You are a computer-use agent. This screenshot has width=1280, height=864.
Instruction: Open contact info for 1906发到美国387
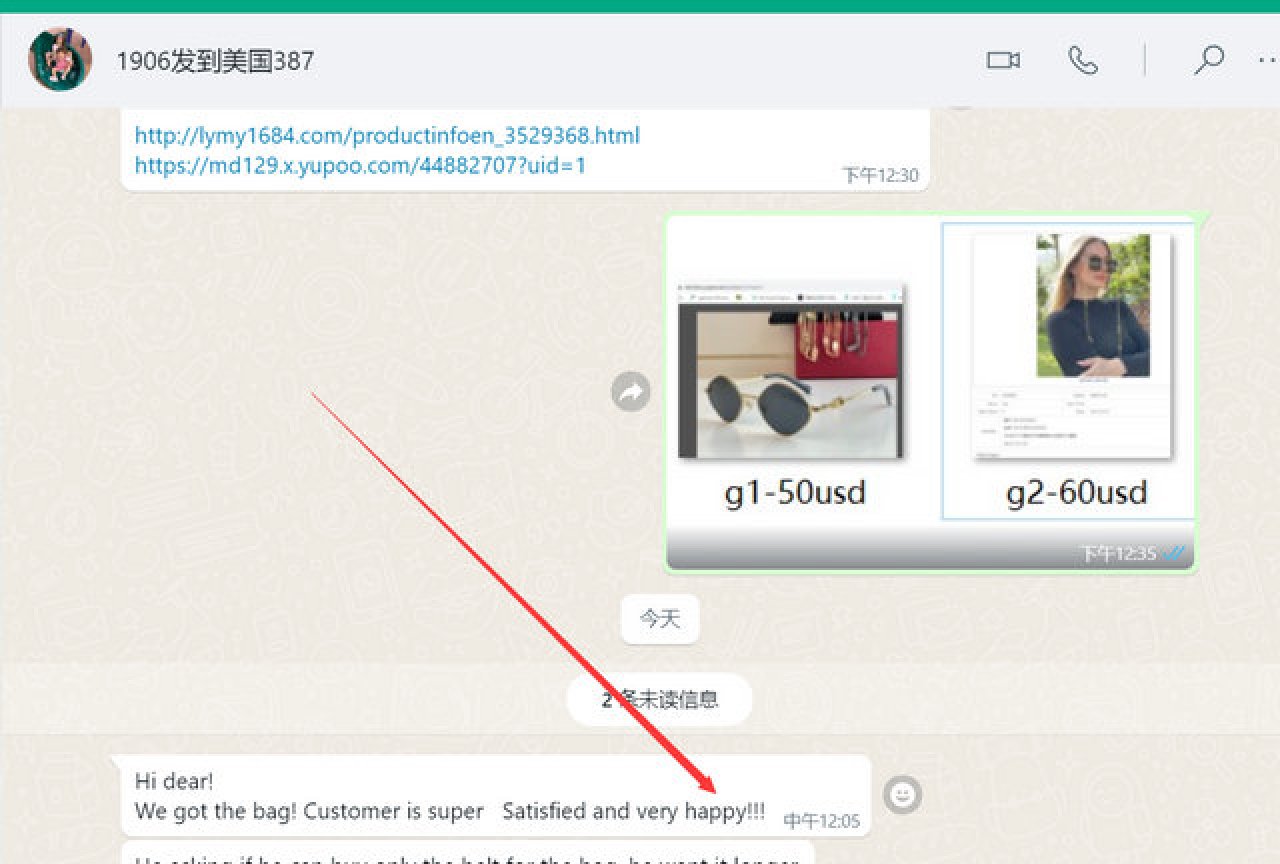click(215, 61)
